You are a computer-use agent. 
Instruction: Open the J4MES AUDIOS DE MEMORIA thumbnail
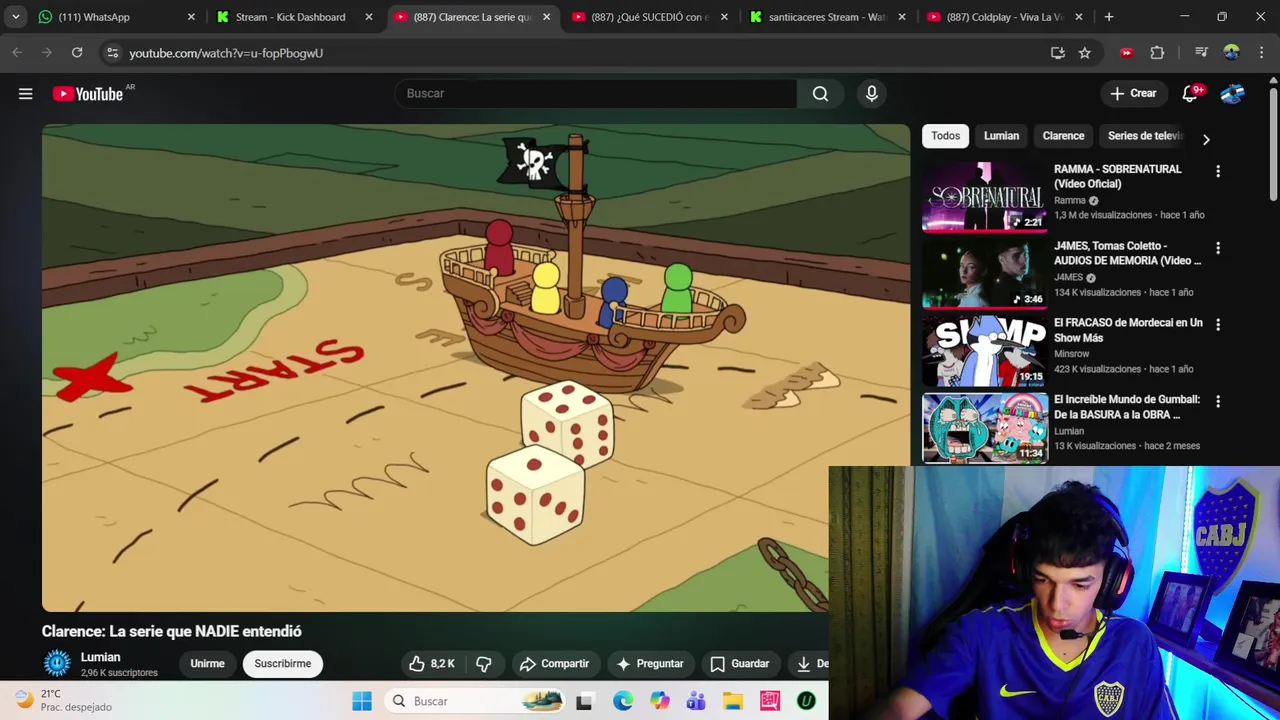984,273
